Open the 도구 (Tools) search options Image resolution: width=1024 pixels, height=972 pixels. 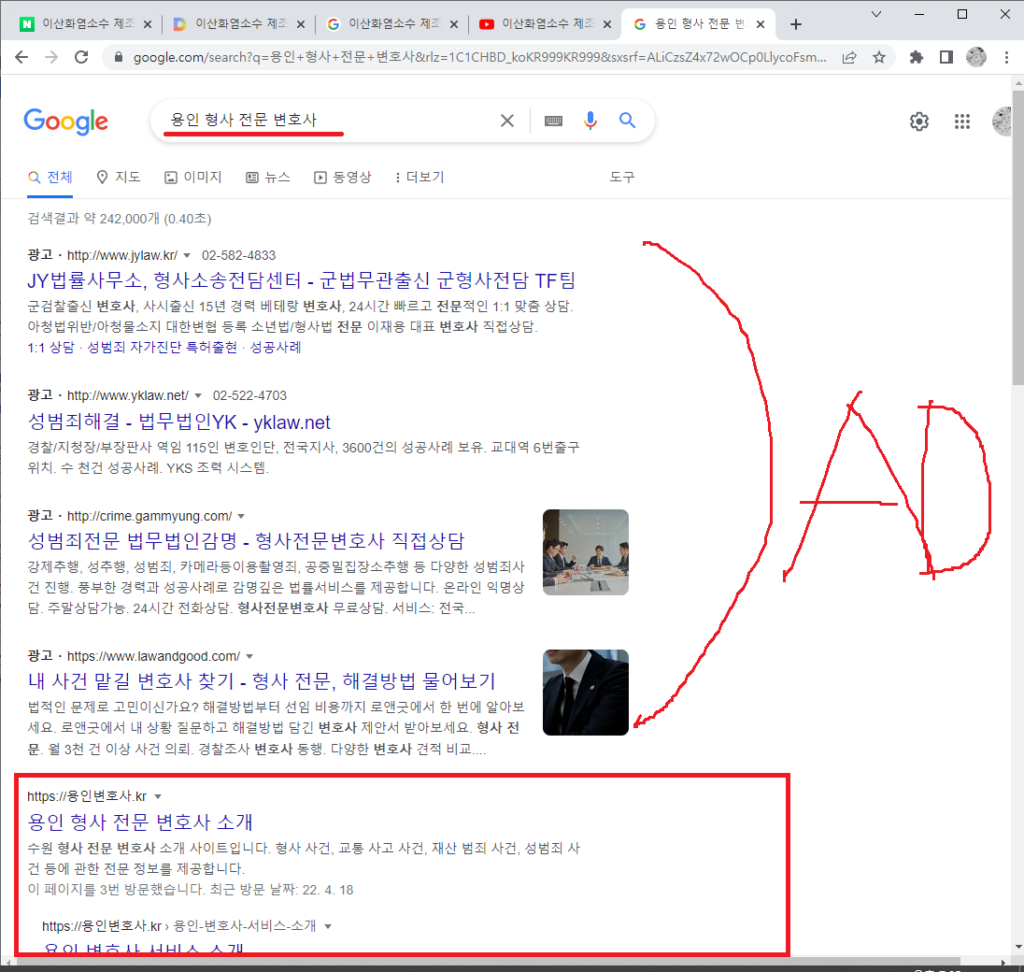point(622,177)
